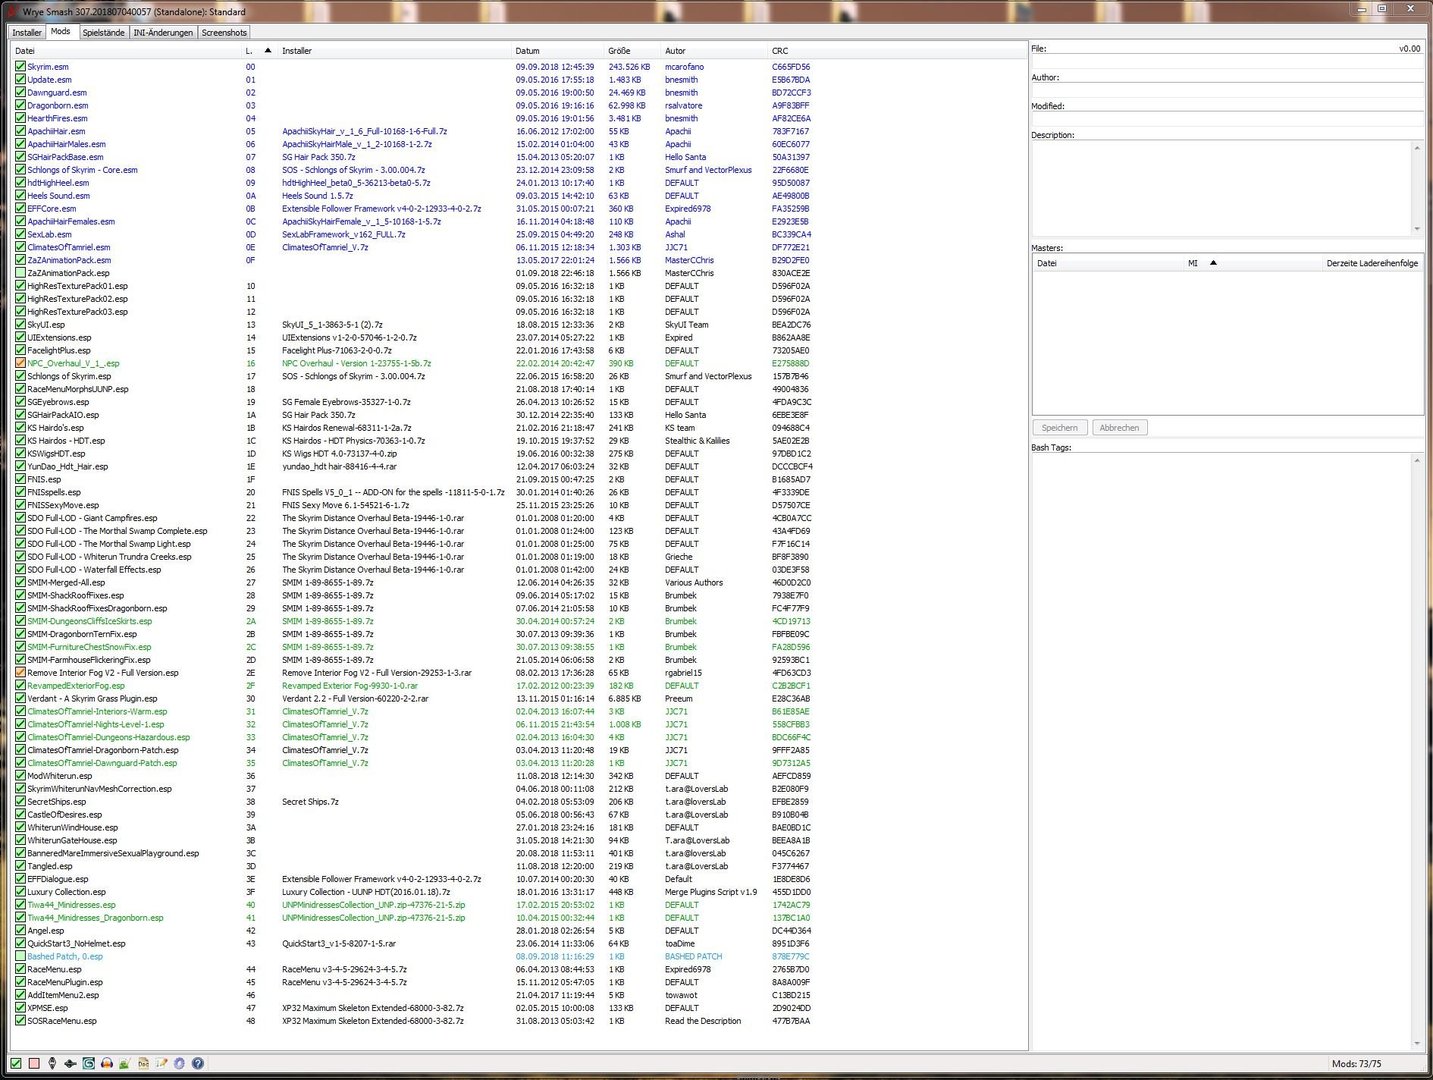Screen dimensions: 1433x1080
Task: Click the Mods: 73/75 status text
Action: [1356, 1064]
